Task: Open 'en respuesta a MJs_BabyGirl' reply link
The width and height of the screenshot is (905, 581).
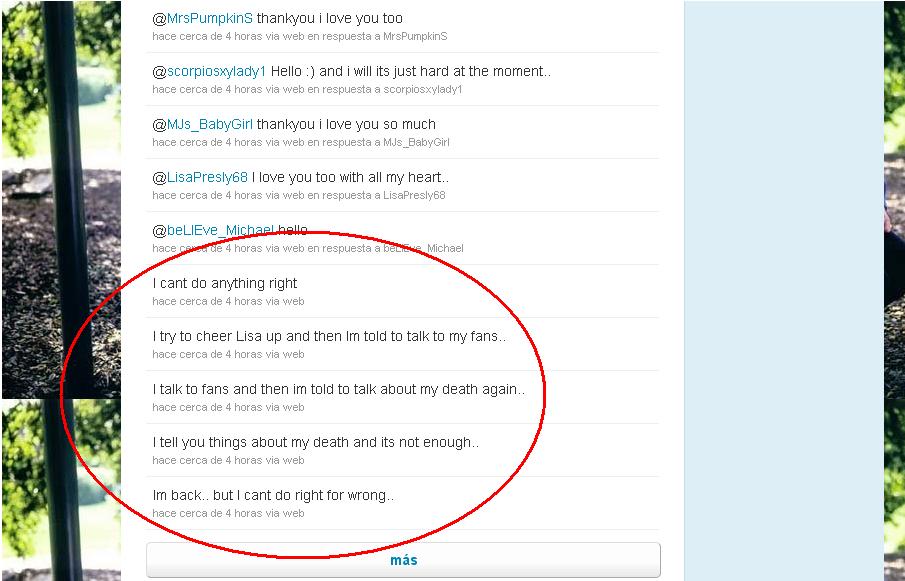Action: [x=378, y=143]
